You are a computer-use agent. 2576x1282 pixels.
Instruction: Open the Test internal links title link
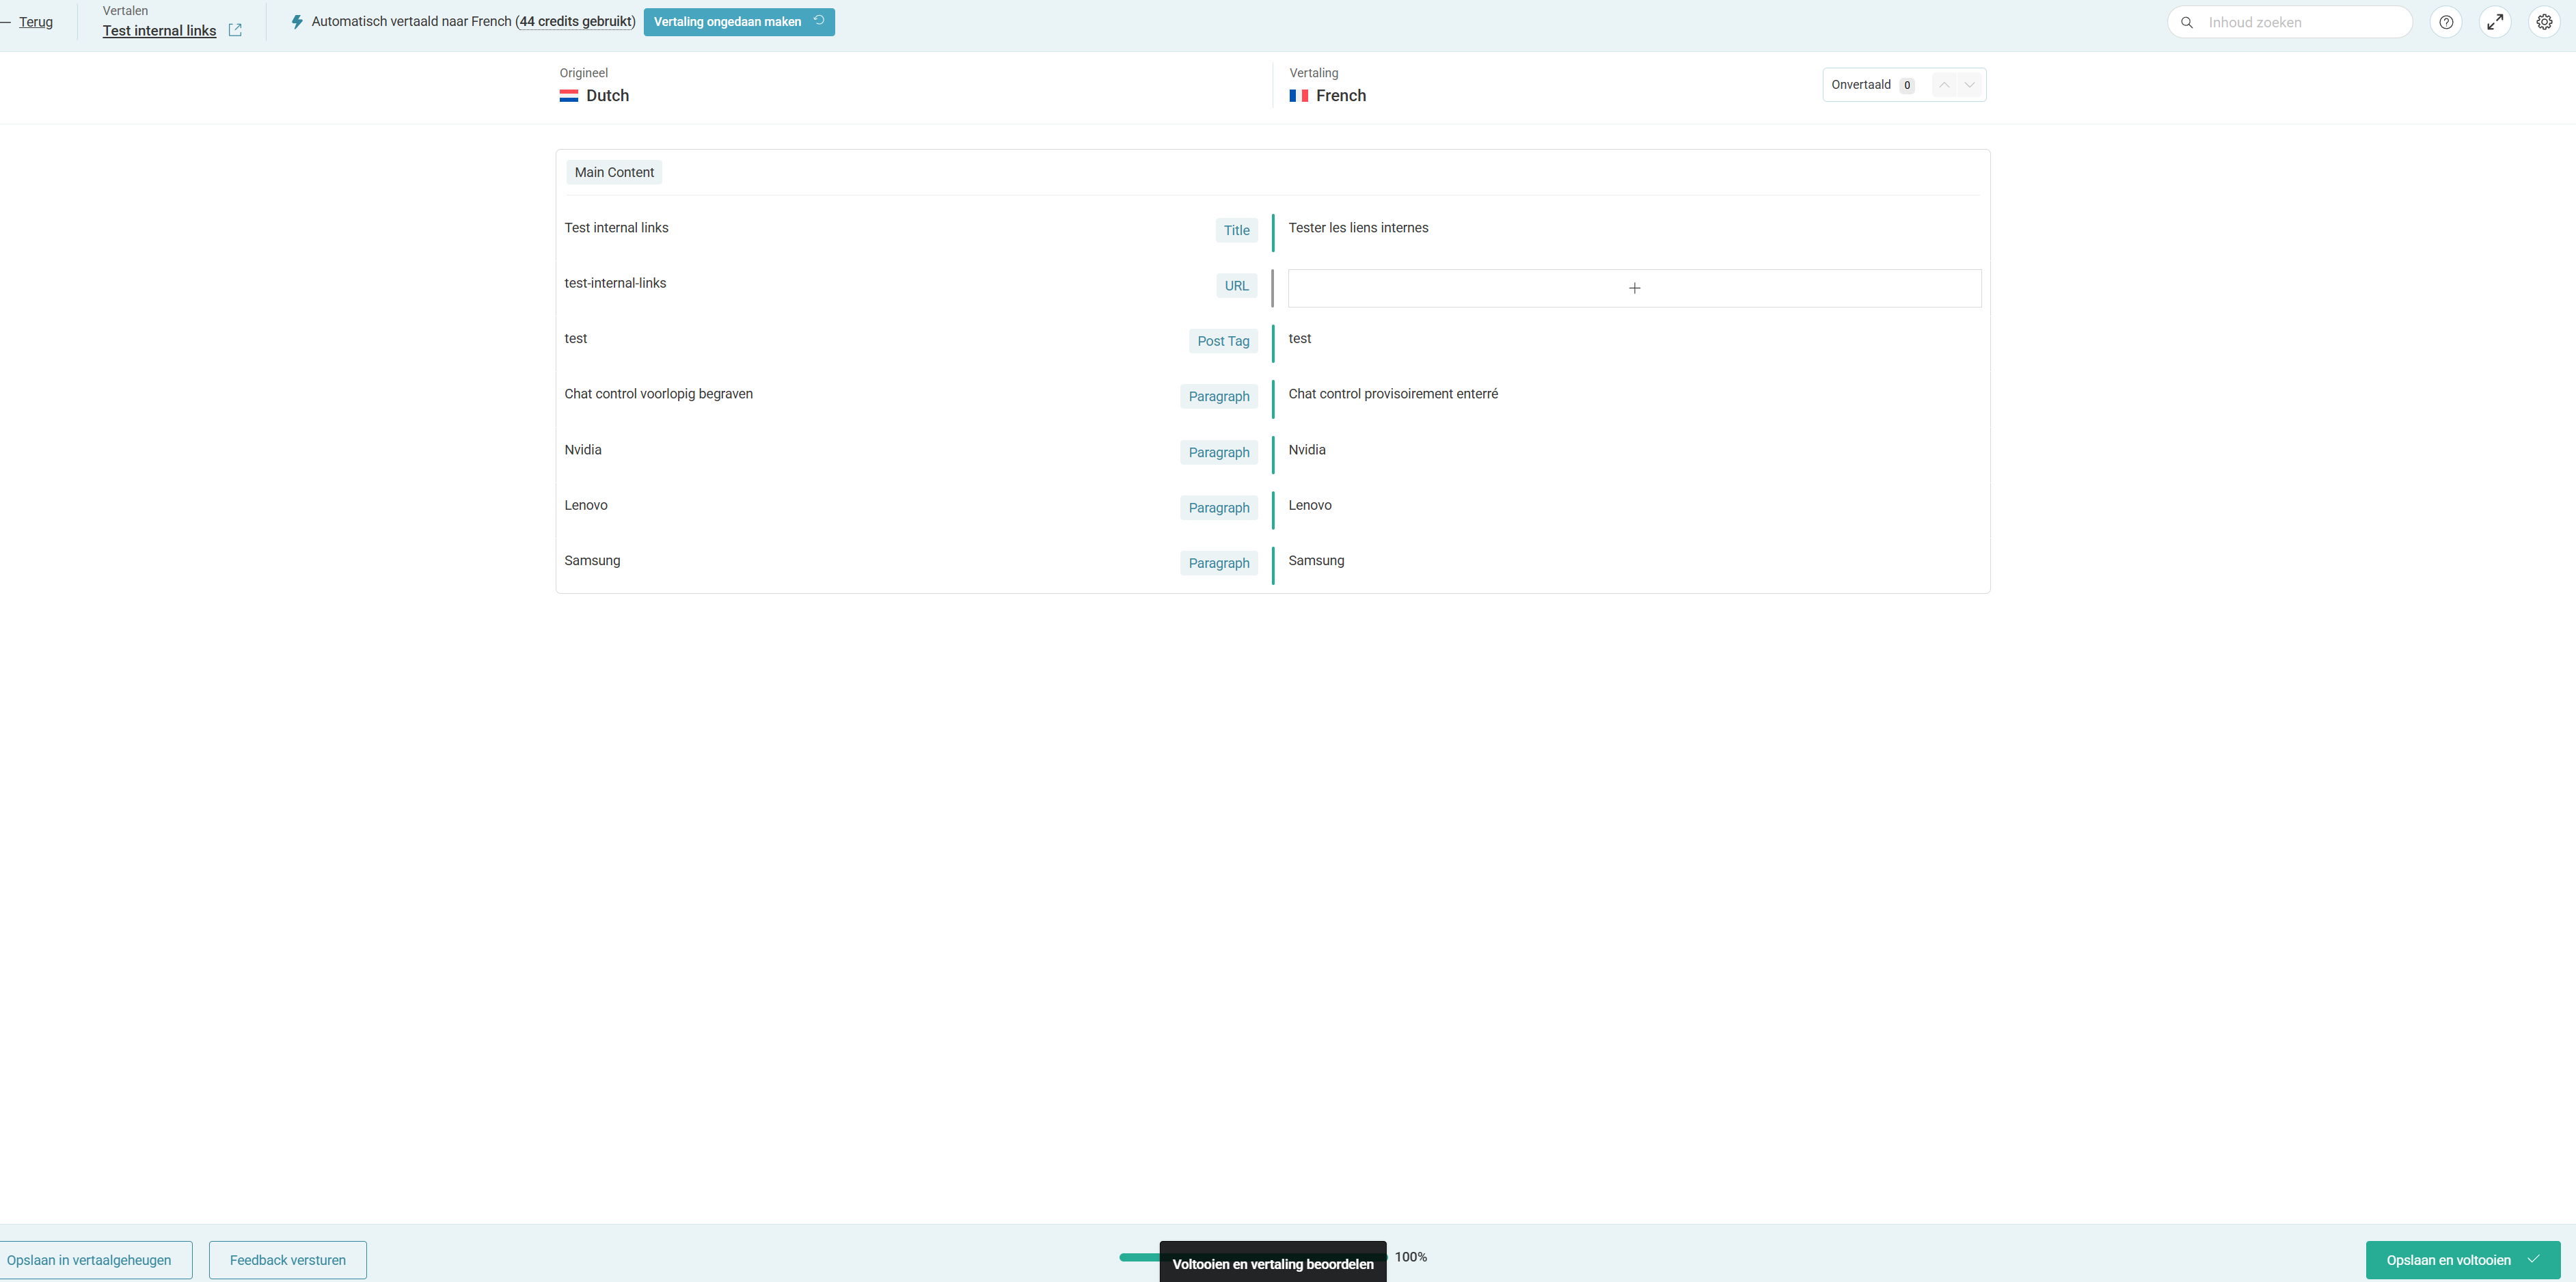[x=159, y=31]
